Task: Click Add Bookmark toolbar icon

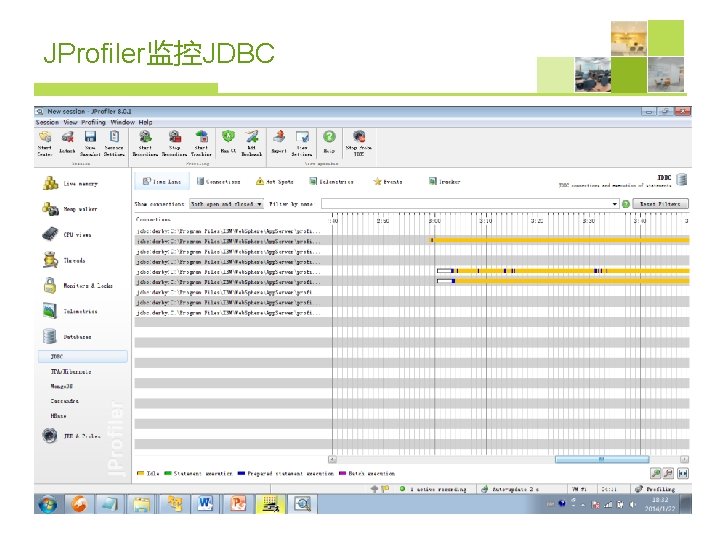Action: coord(252,143)
